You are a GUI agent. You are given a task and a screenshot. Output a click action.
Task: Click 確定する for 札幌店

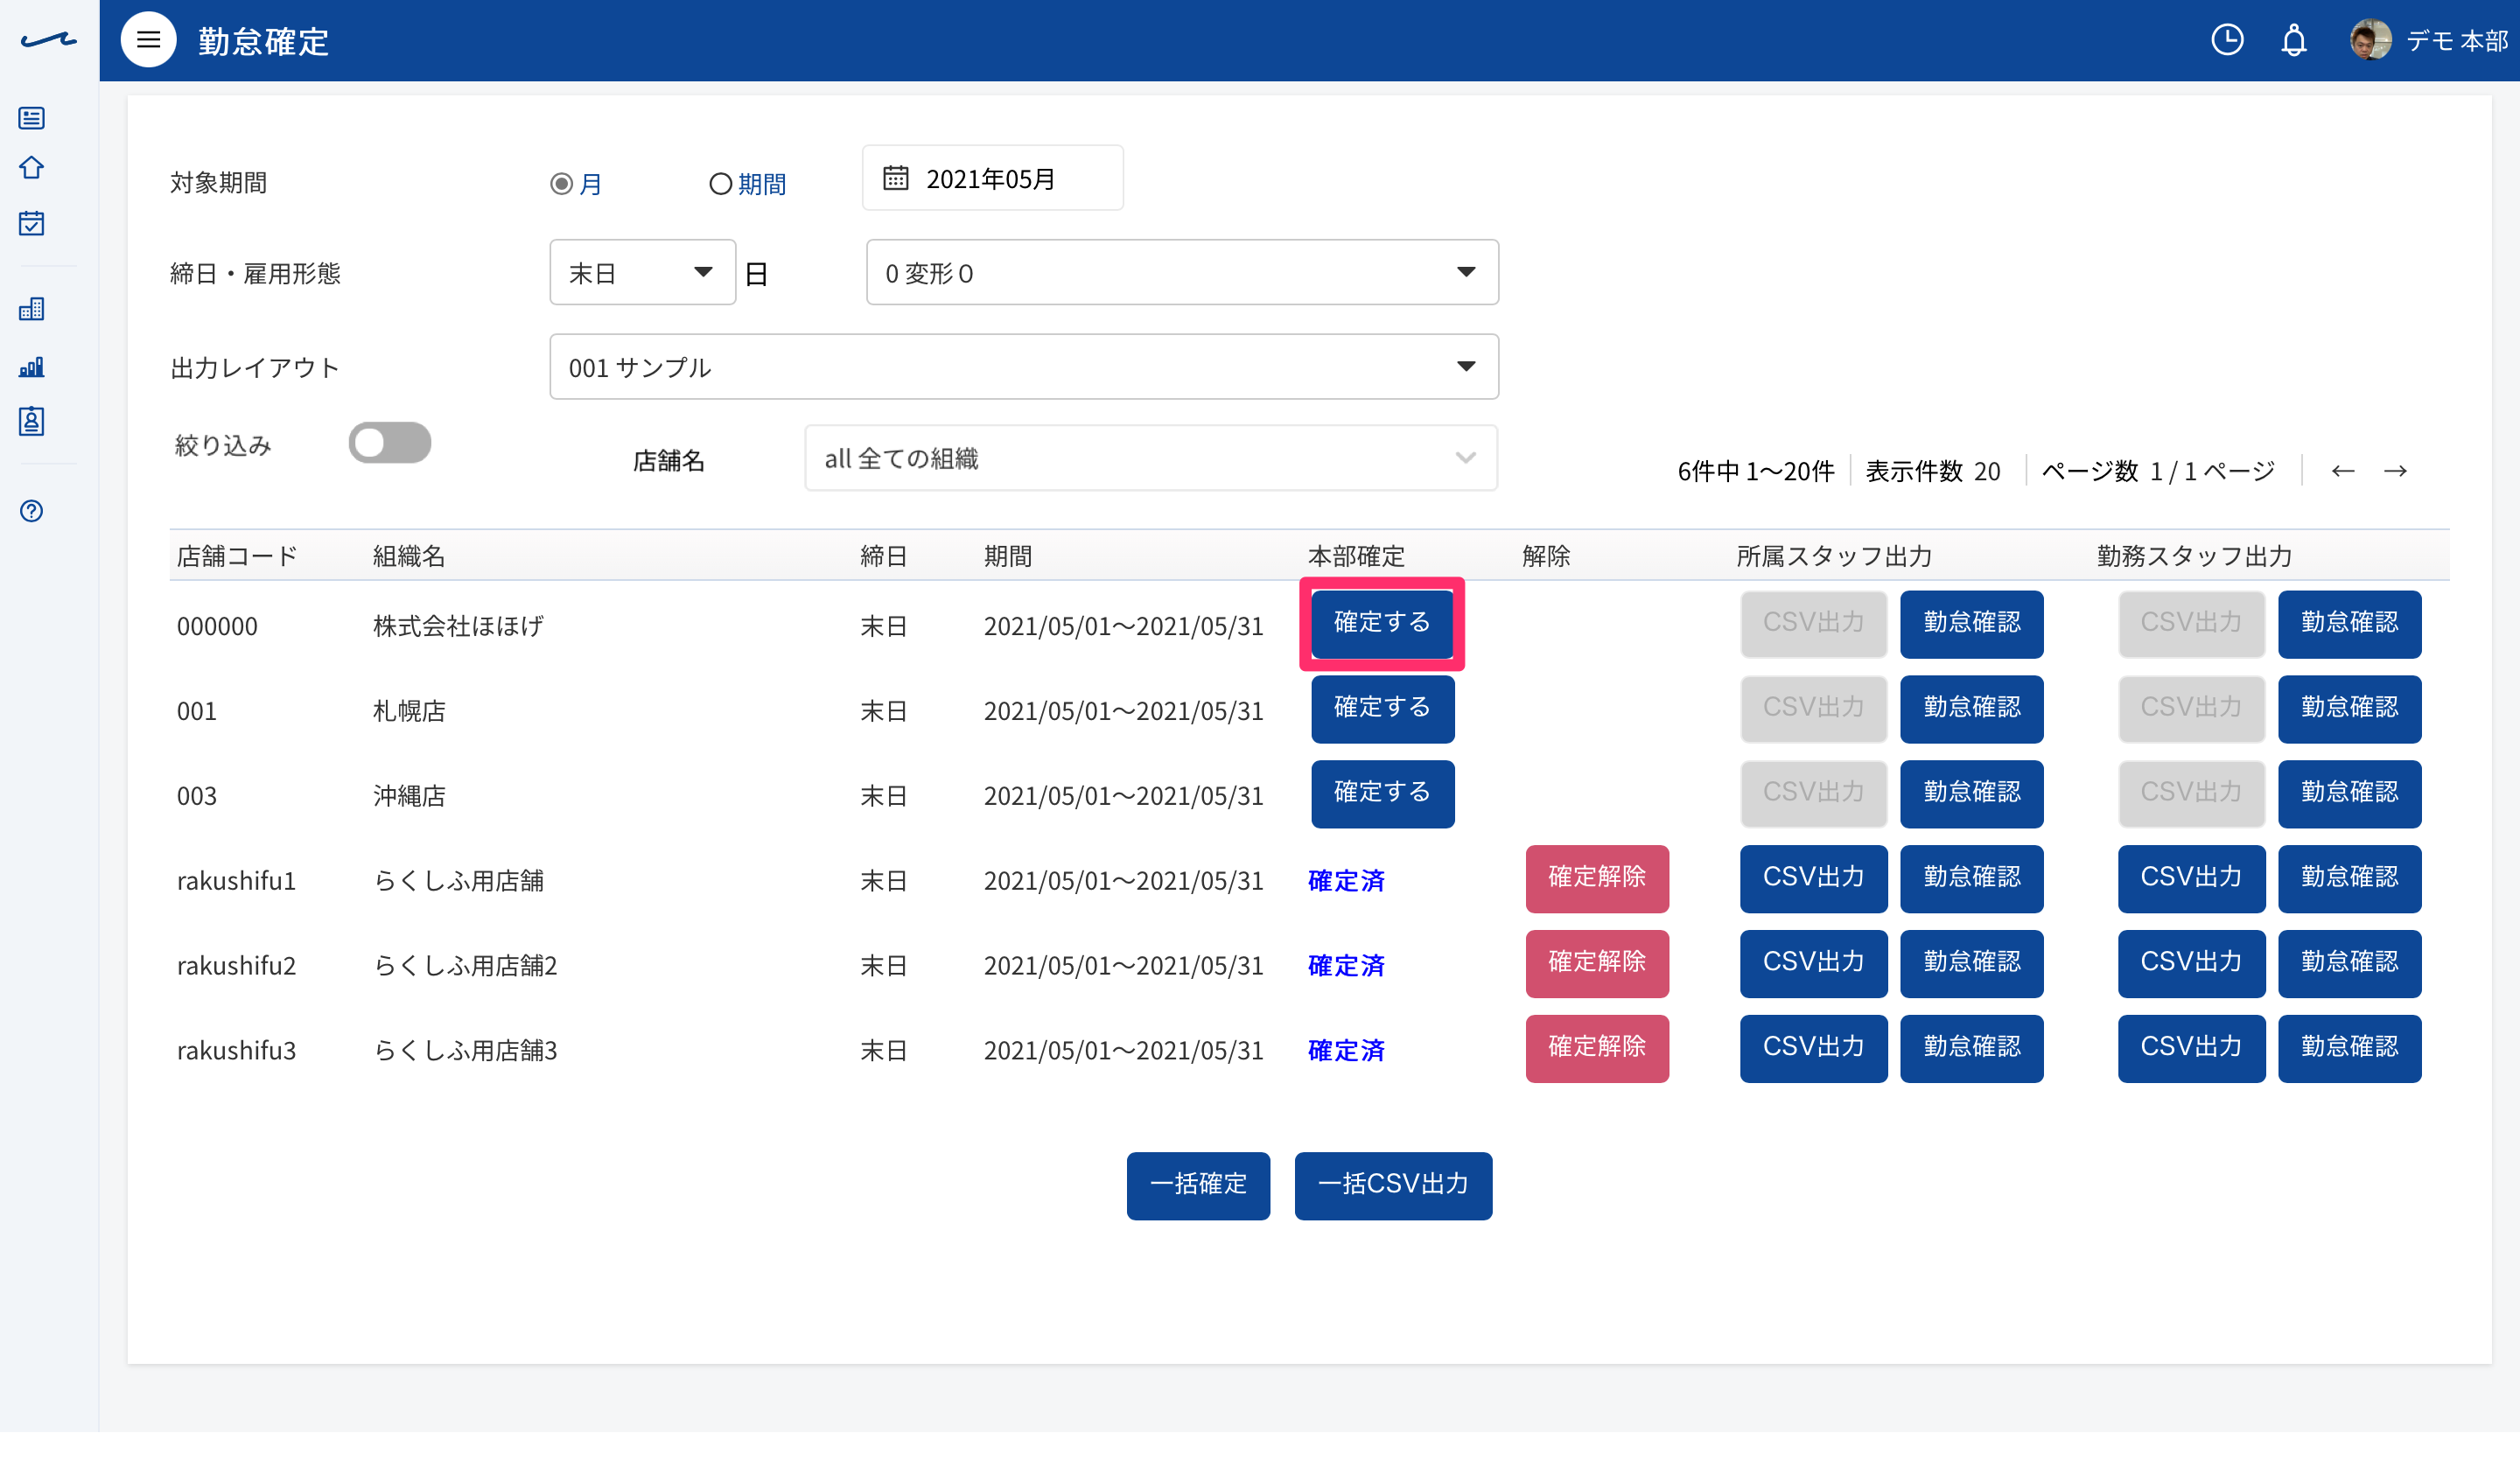pyautogui.click(x=1382, y=709)
